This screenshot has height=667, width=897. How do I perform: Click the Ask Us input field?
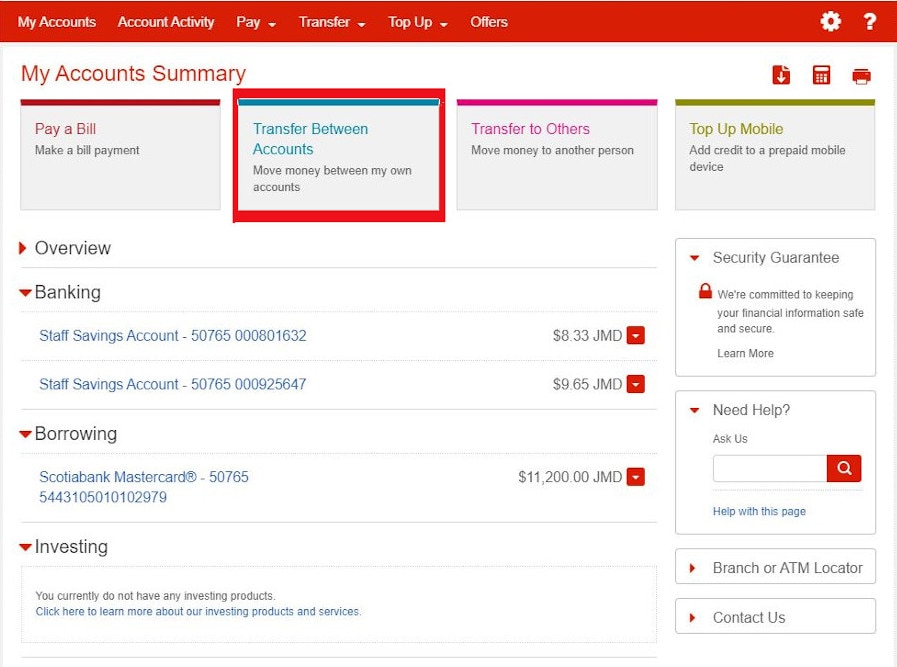point(769,468)
